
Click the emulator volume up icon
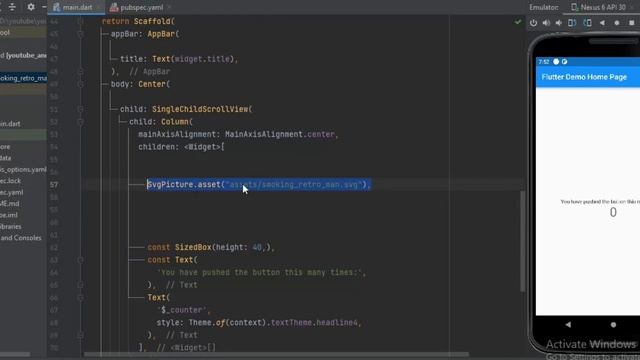(546, 23)
